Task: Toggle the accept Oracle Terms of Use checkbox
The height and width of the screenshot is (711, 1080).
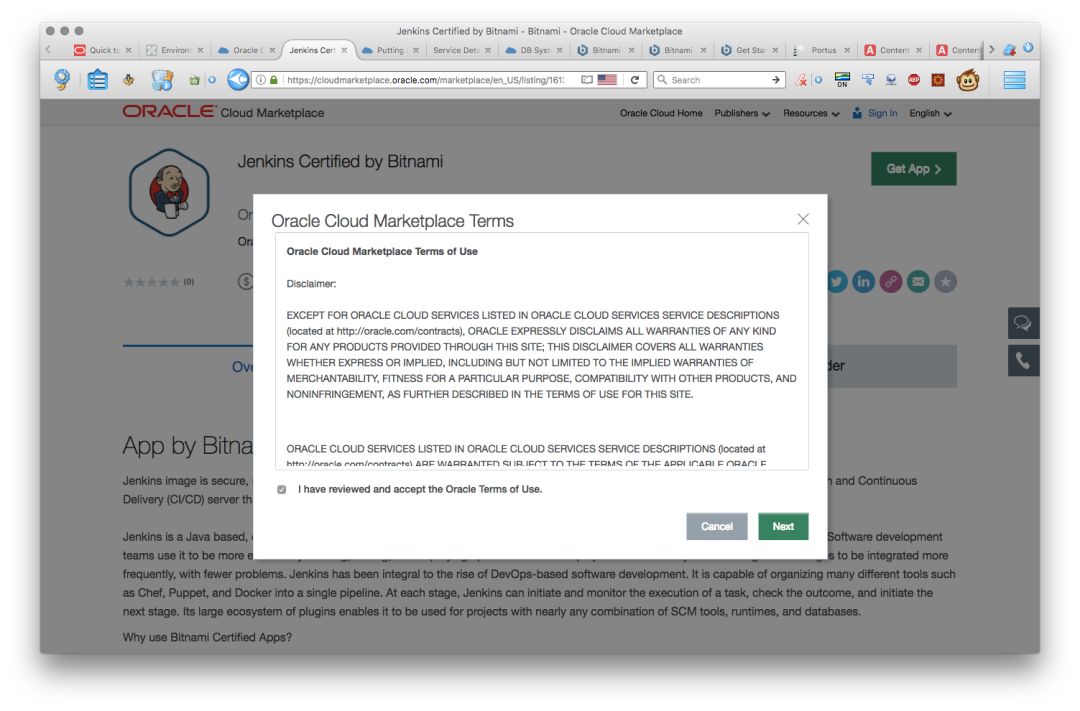Action: tap(282, 489)
